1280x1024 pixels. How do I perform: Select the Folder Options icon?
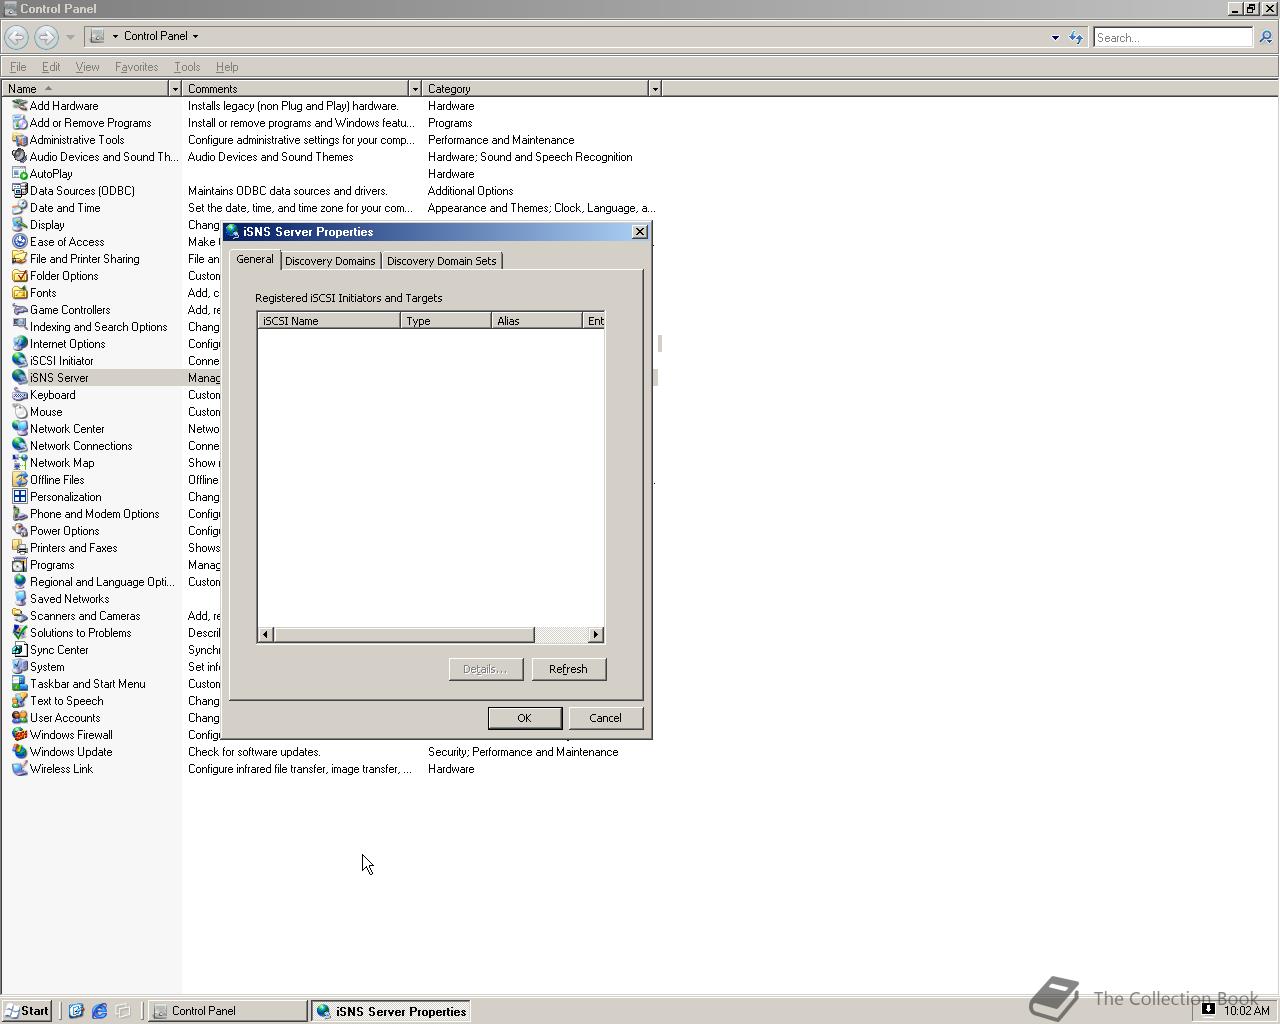pos(19,276)
